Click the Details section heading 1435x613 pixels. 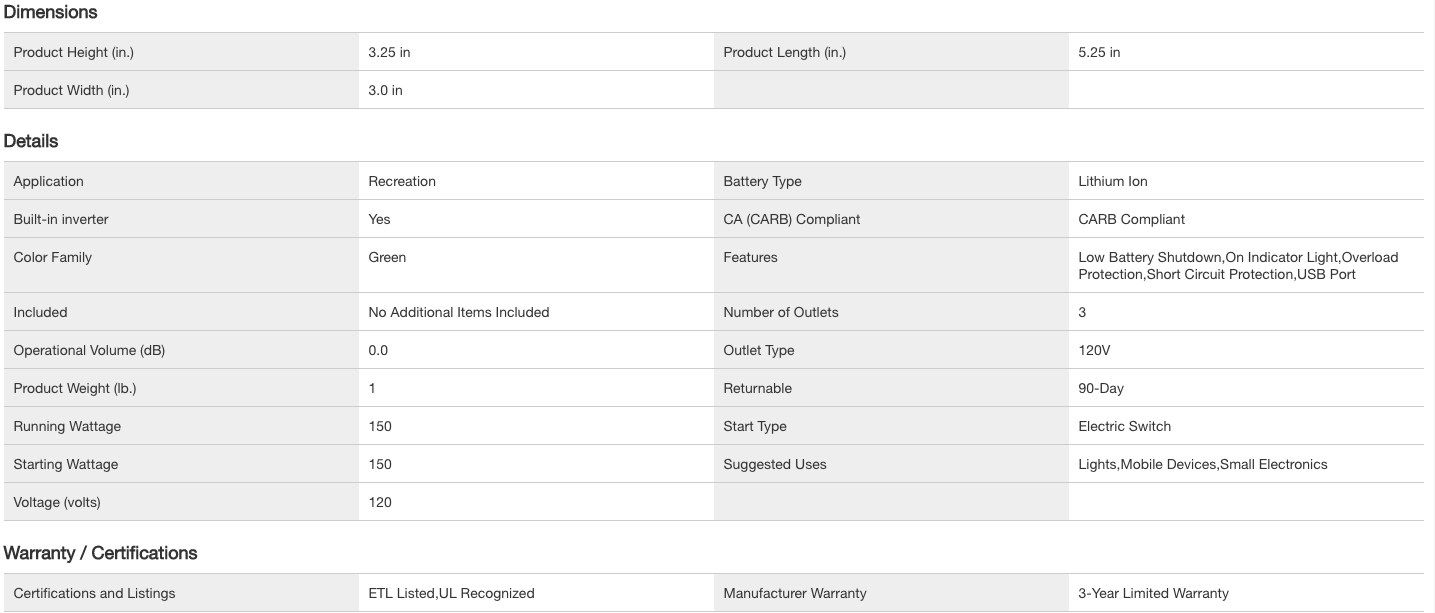pyautogui.click(x=31, y=141)
